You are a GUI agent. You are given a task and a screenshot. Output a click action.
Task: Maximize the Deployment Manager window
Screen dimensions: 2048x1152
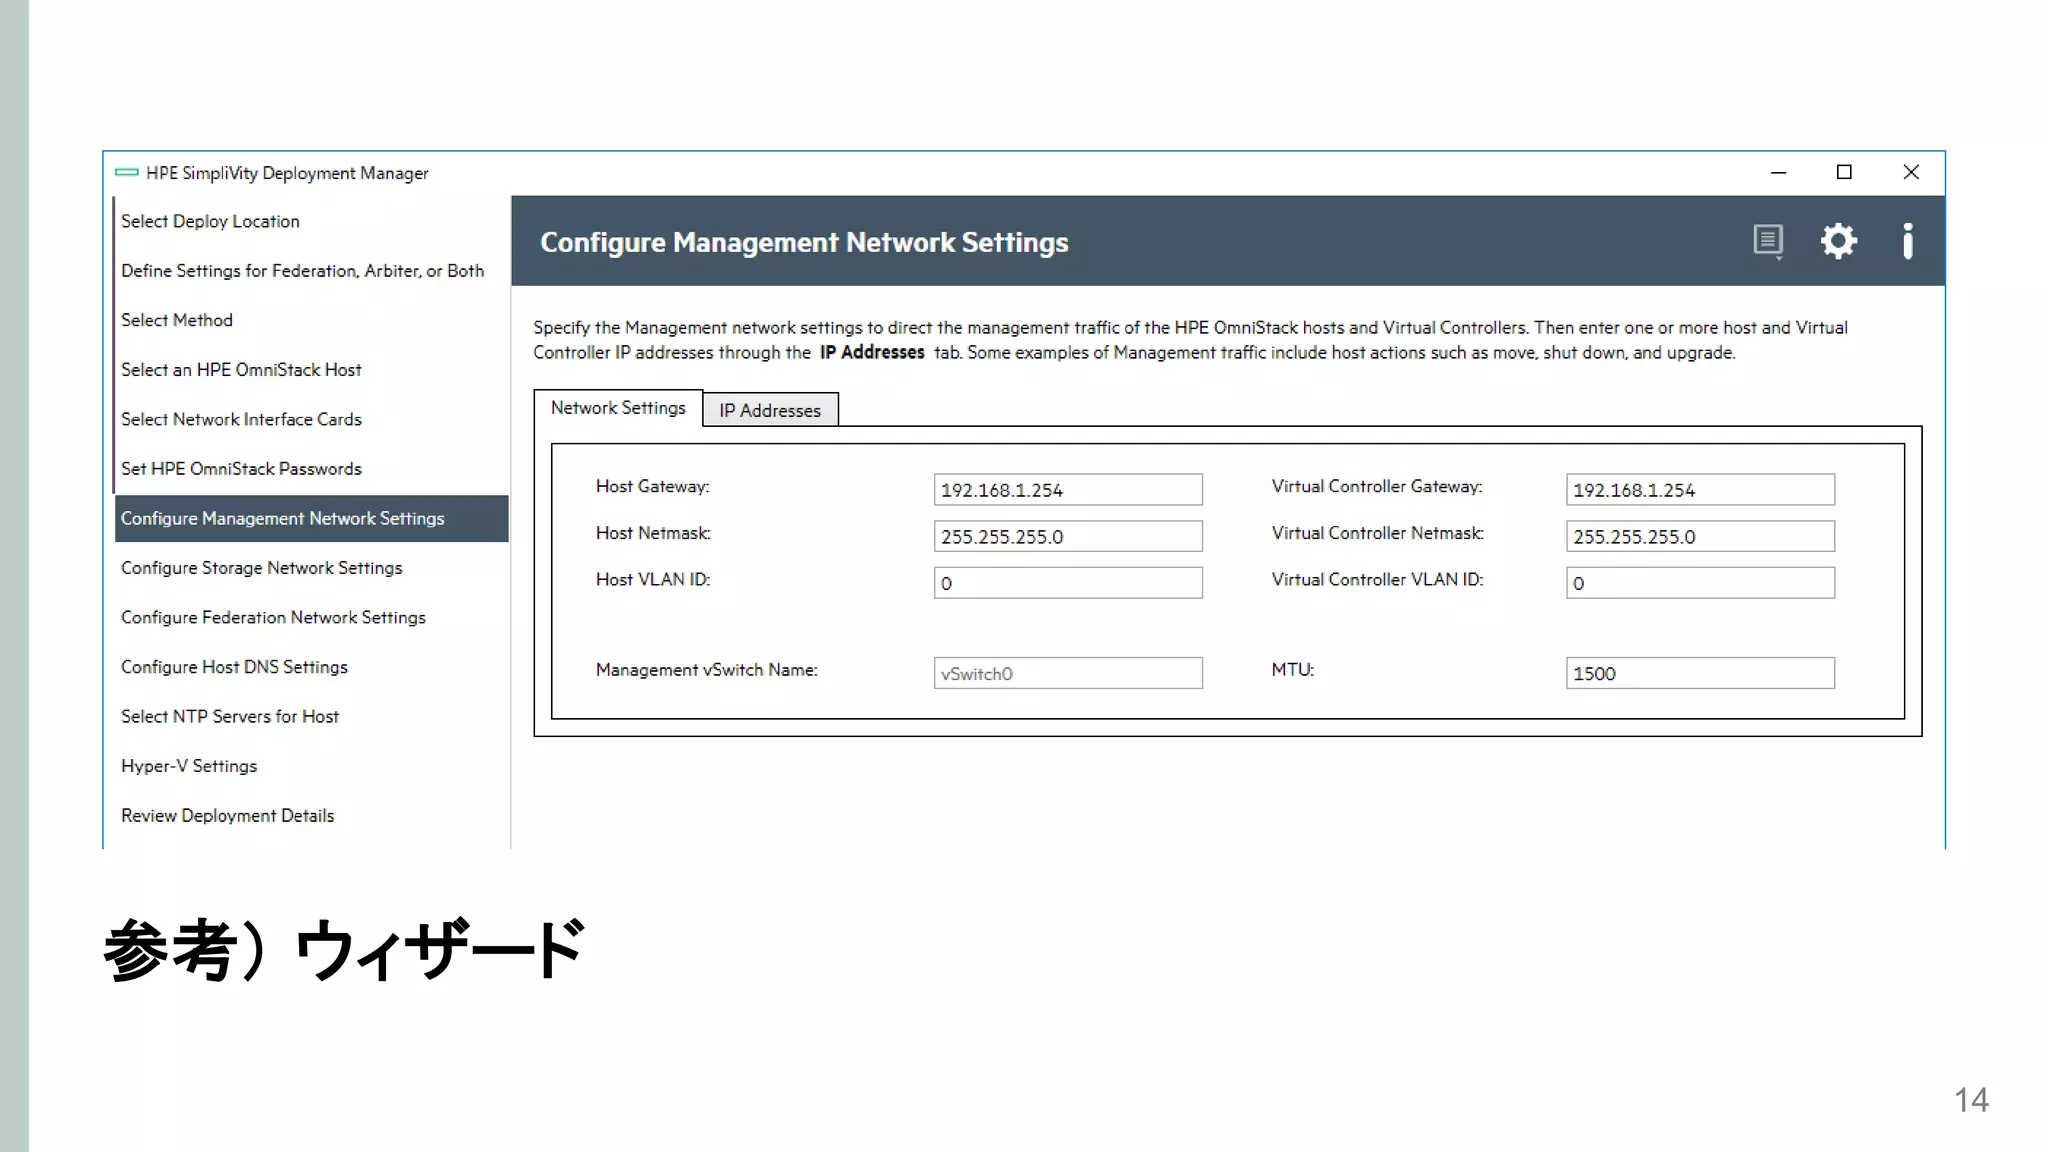(1844, 172)
